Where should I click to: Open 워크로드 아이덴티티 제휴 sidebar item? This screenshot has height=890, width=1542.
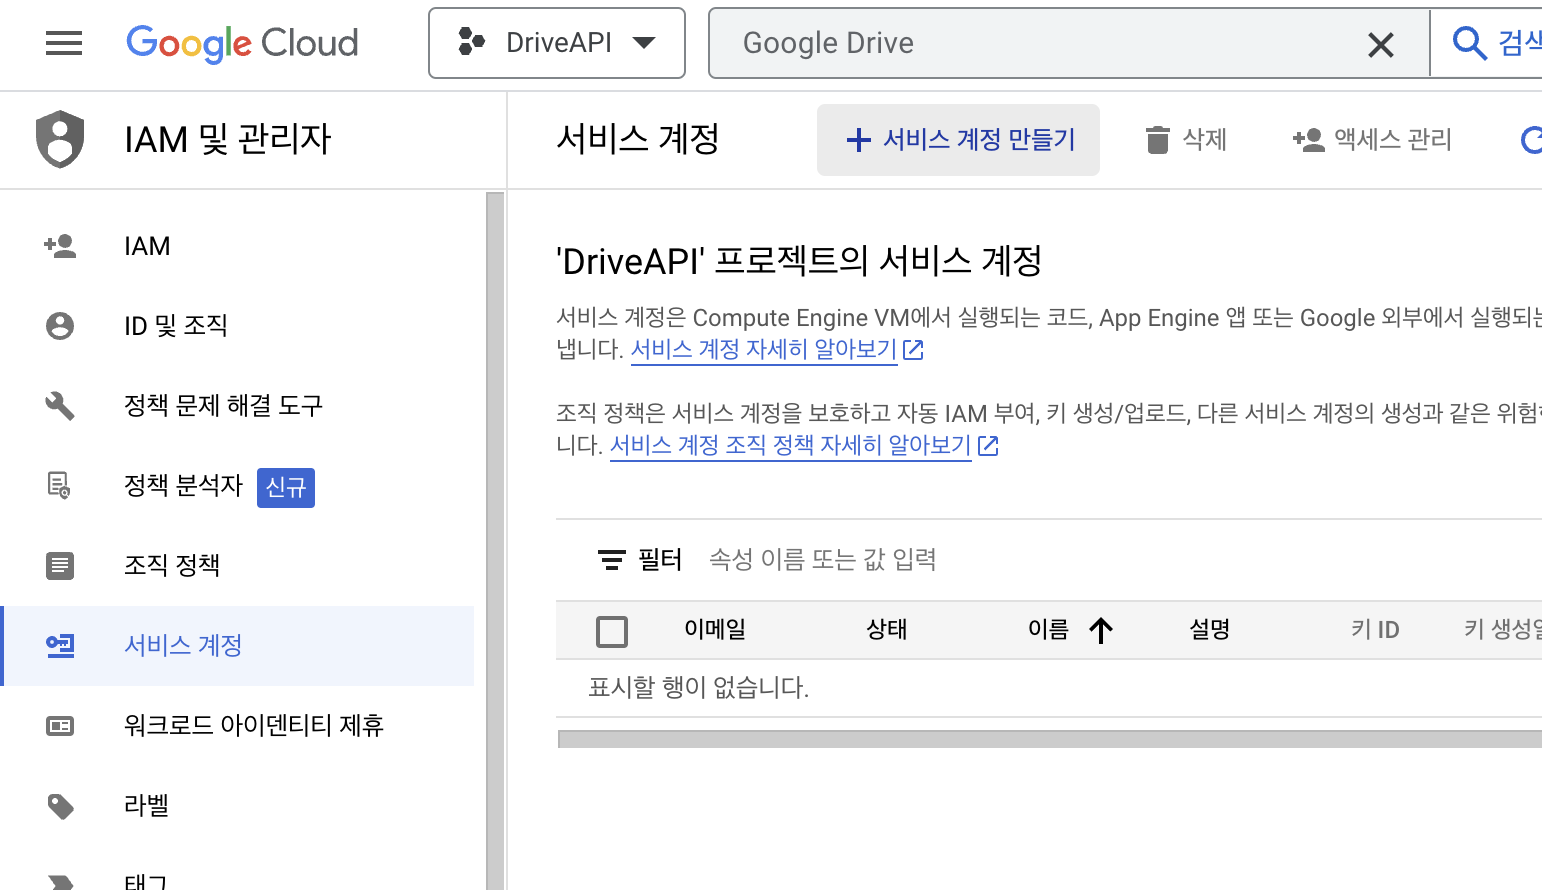pos(237,726)
